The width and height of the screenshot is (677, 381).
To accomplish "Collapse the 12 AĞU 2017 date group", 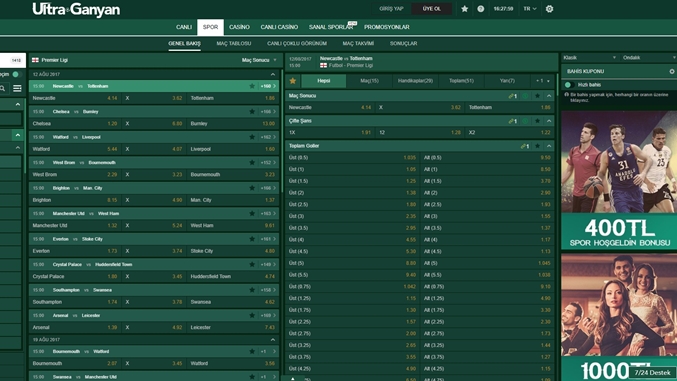I will click(x=273, y=74).
